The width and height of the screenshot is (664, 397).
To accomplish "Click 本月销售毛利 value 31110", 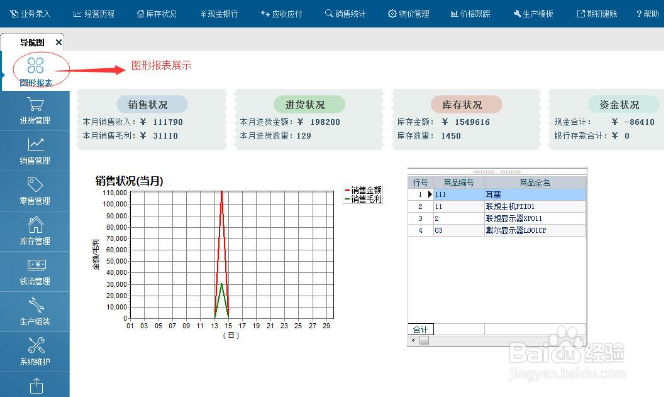I will click(x=165, y=136).
